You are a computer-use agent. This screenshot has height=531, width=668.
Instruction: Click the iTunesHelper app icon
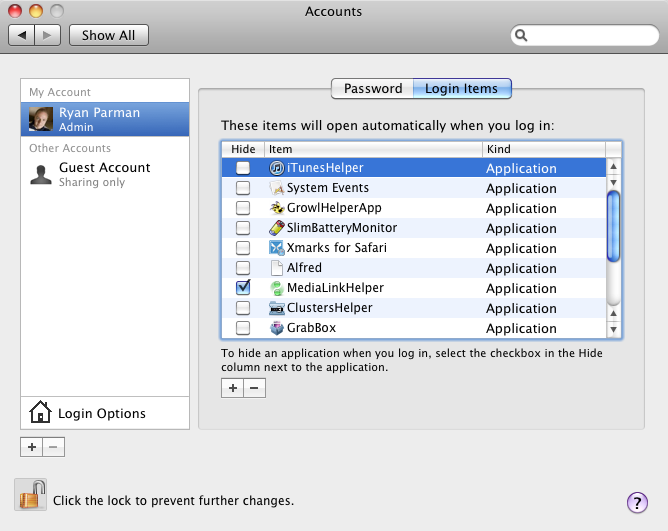coord(276,168)
